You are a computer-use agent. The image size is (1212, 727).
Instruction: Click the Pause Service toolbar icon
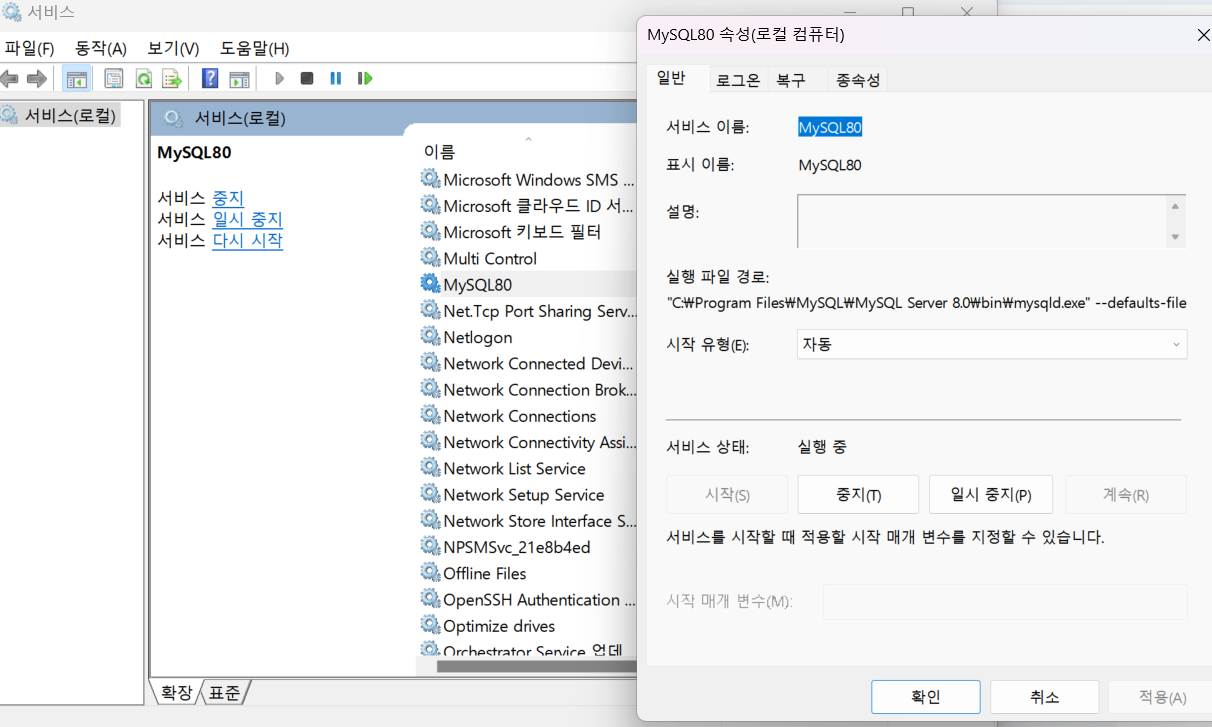(x=336, y=78)
